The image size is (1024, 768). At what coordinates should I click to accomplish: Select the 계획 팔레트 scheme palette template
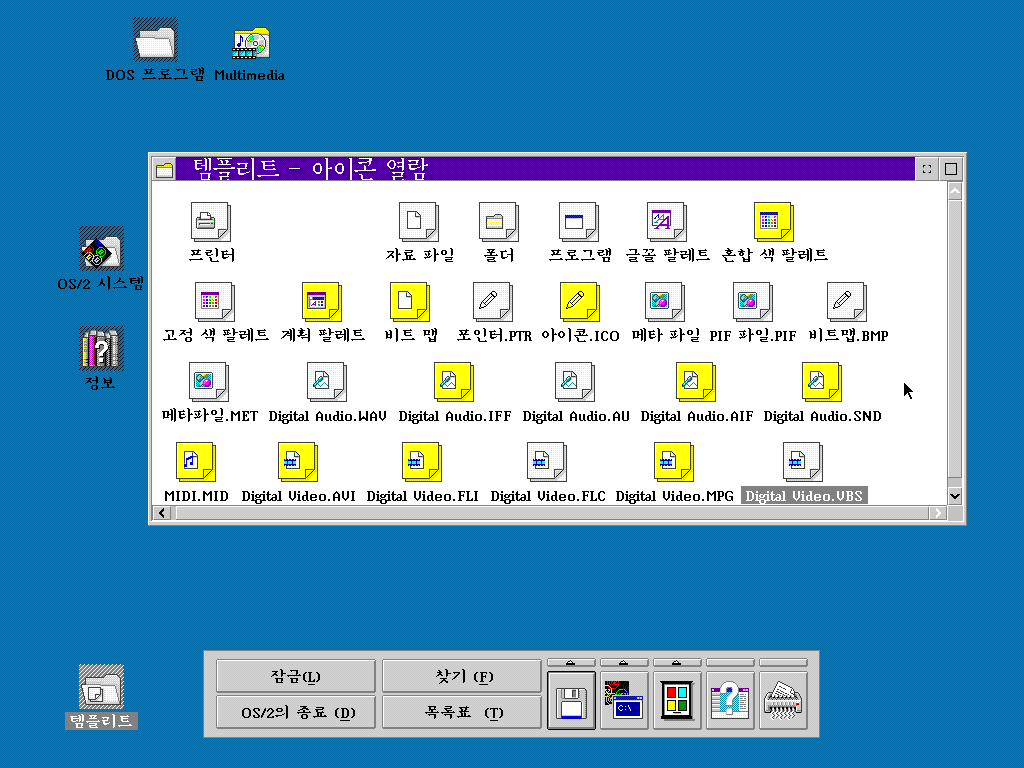tap(322, 302)
